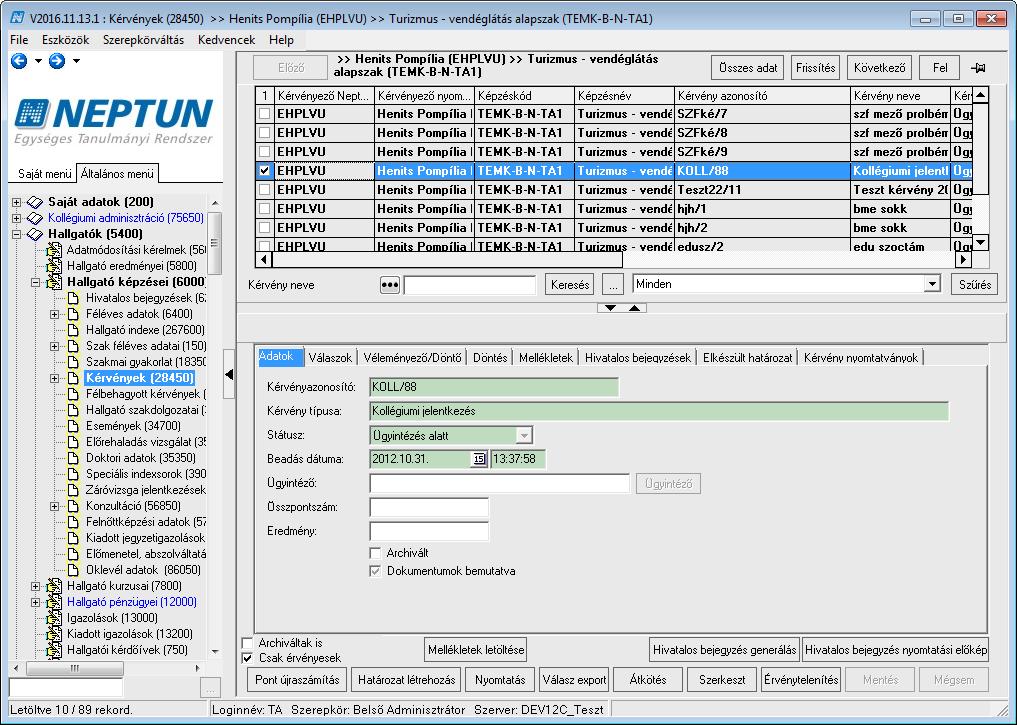Open the Kedvencek menu

coord(226,40)
